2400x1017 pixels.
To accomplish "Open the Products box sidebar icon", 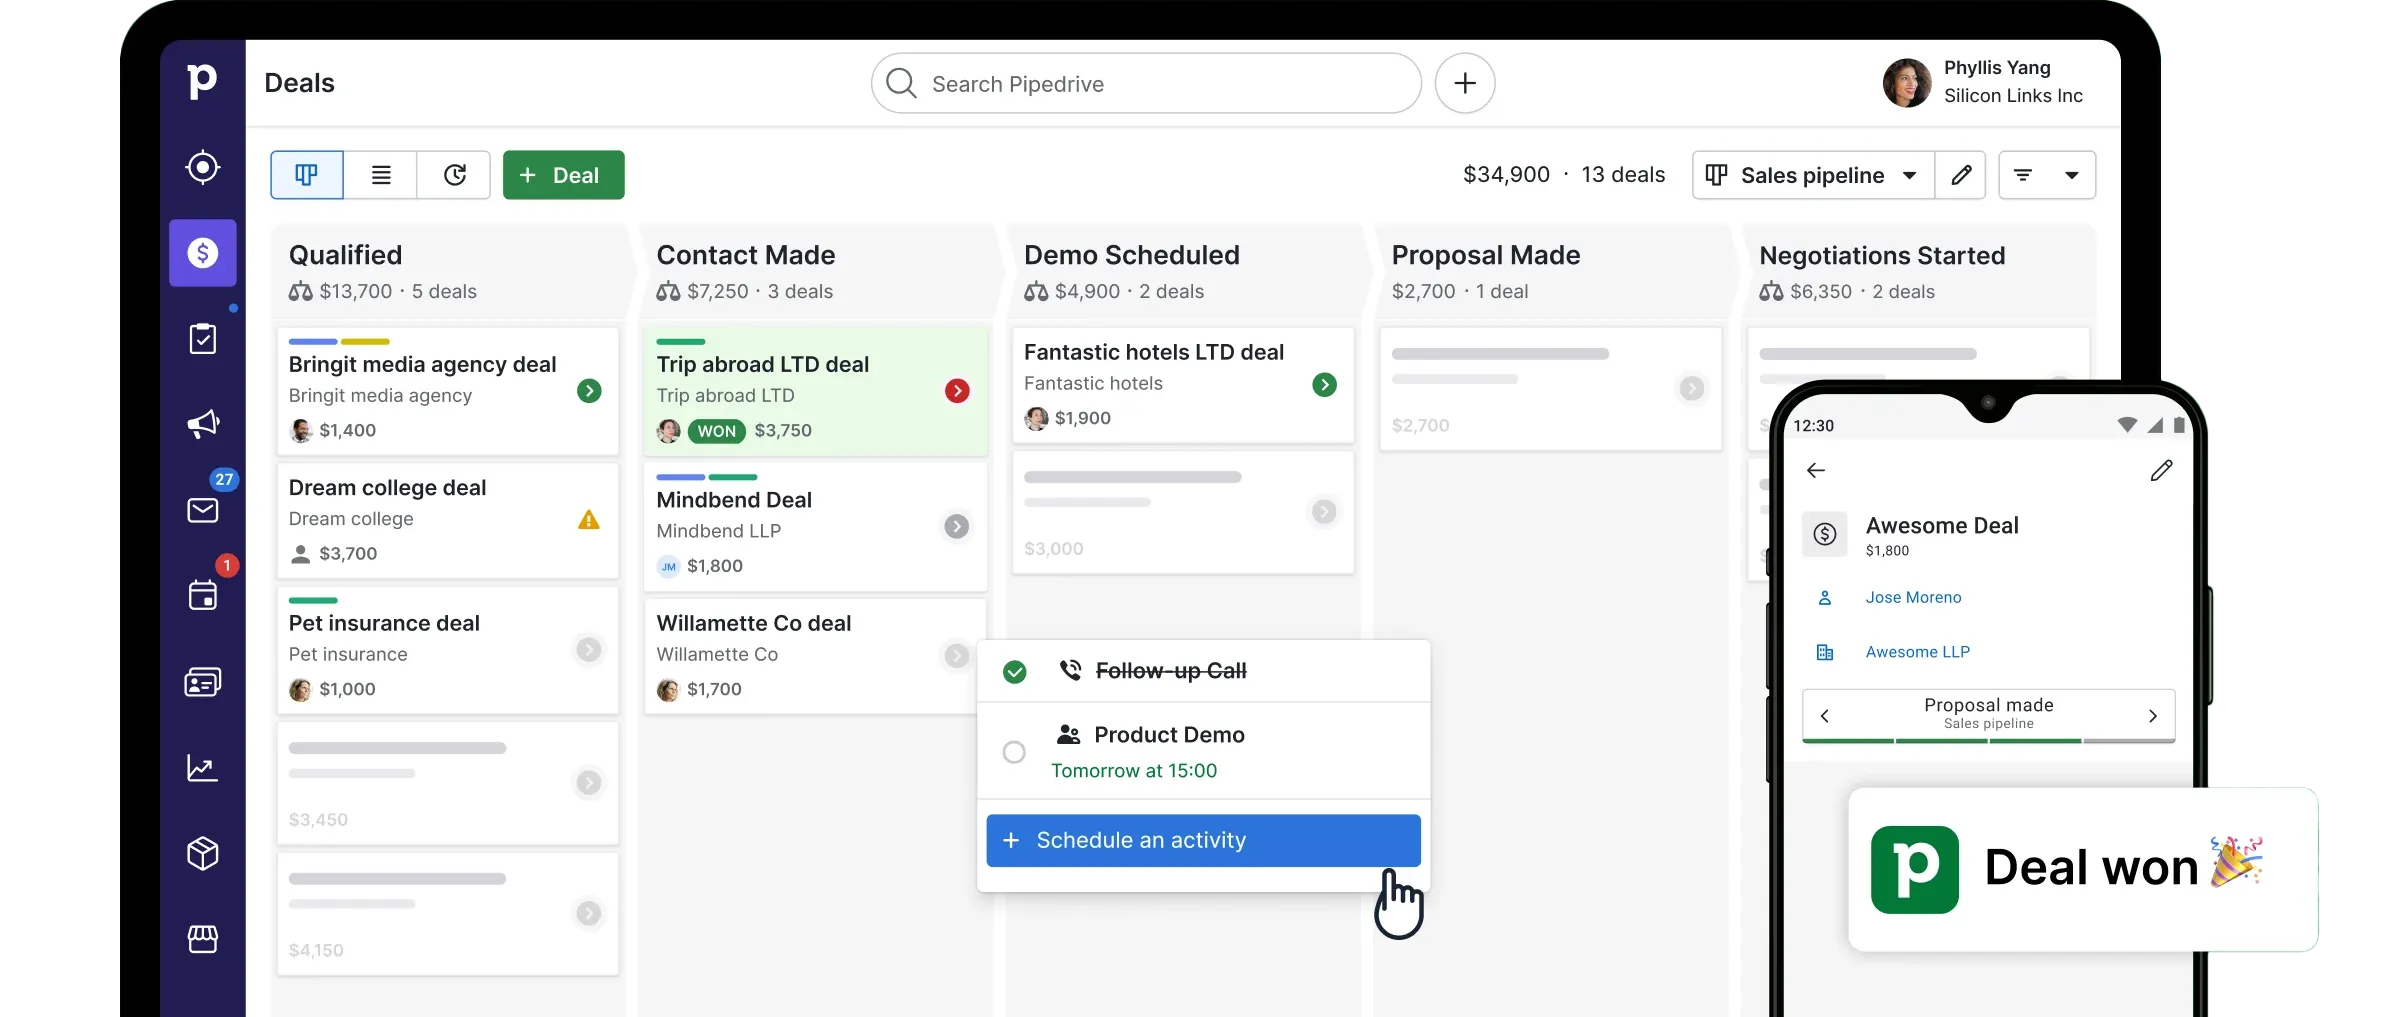I will click(203, 853).
